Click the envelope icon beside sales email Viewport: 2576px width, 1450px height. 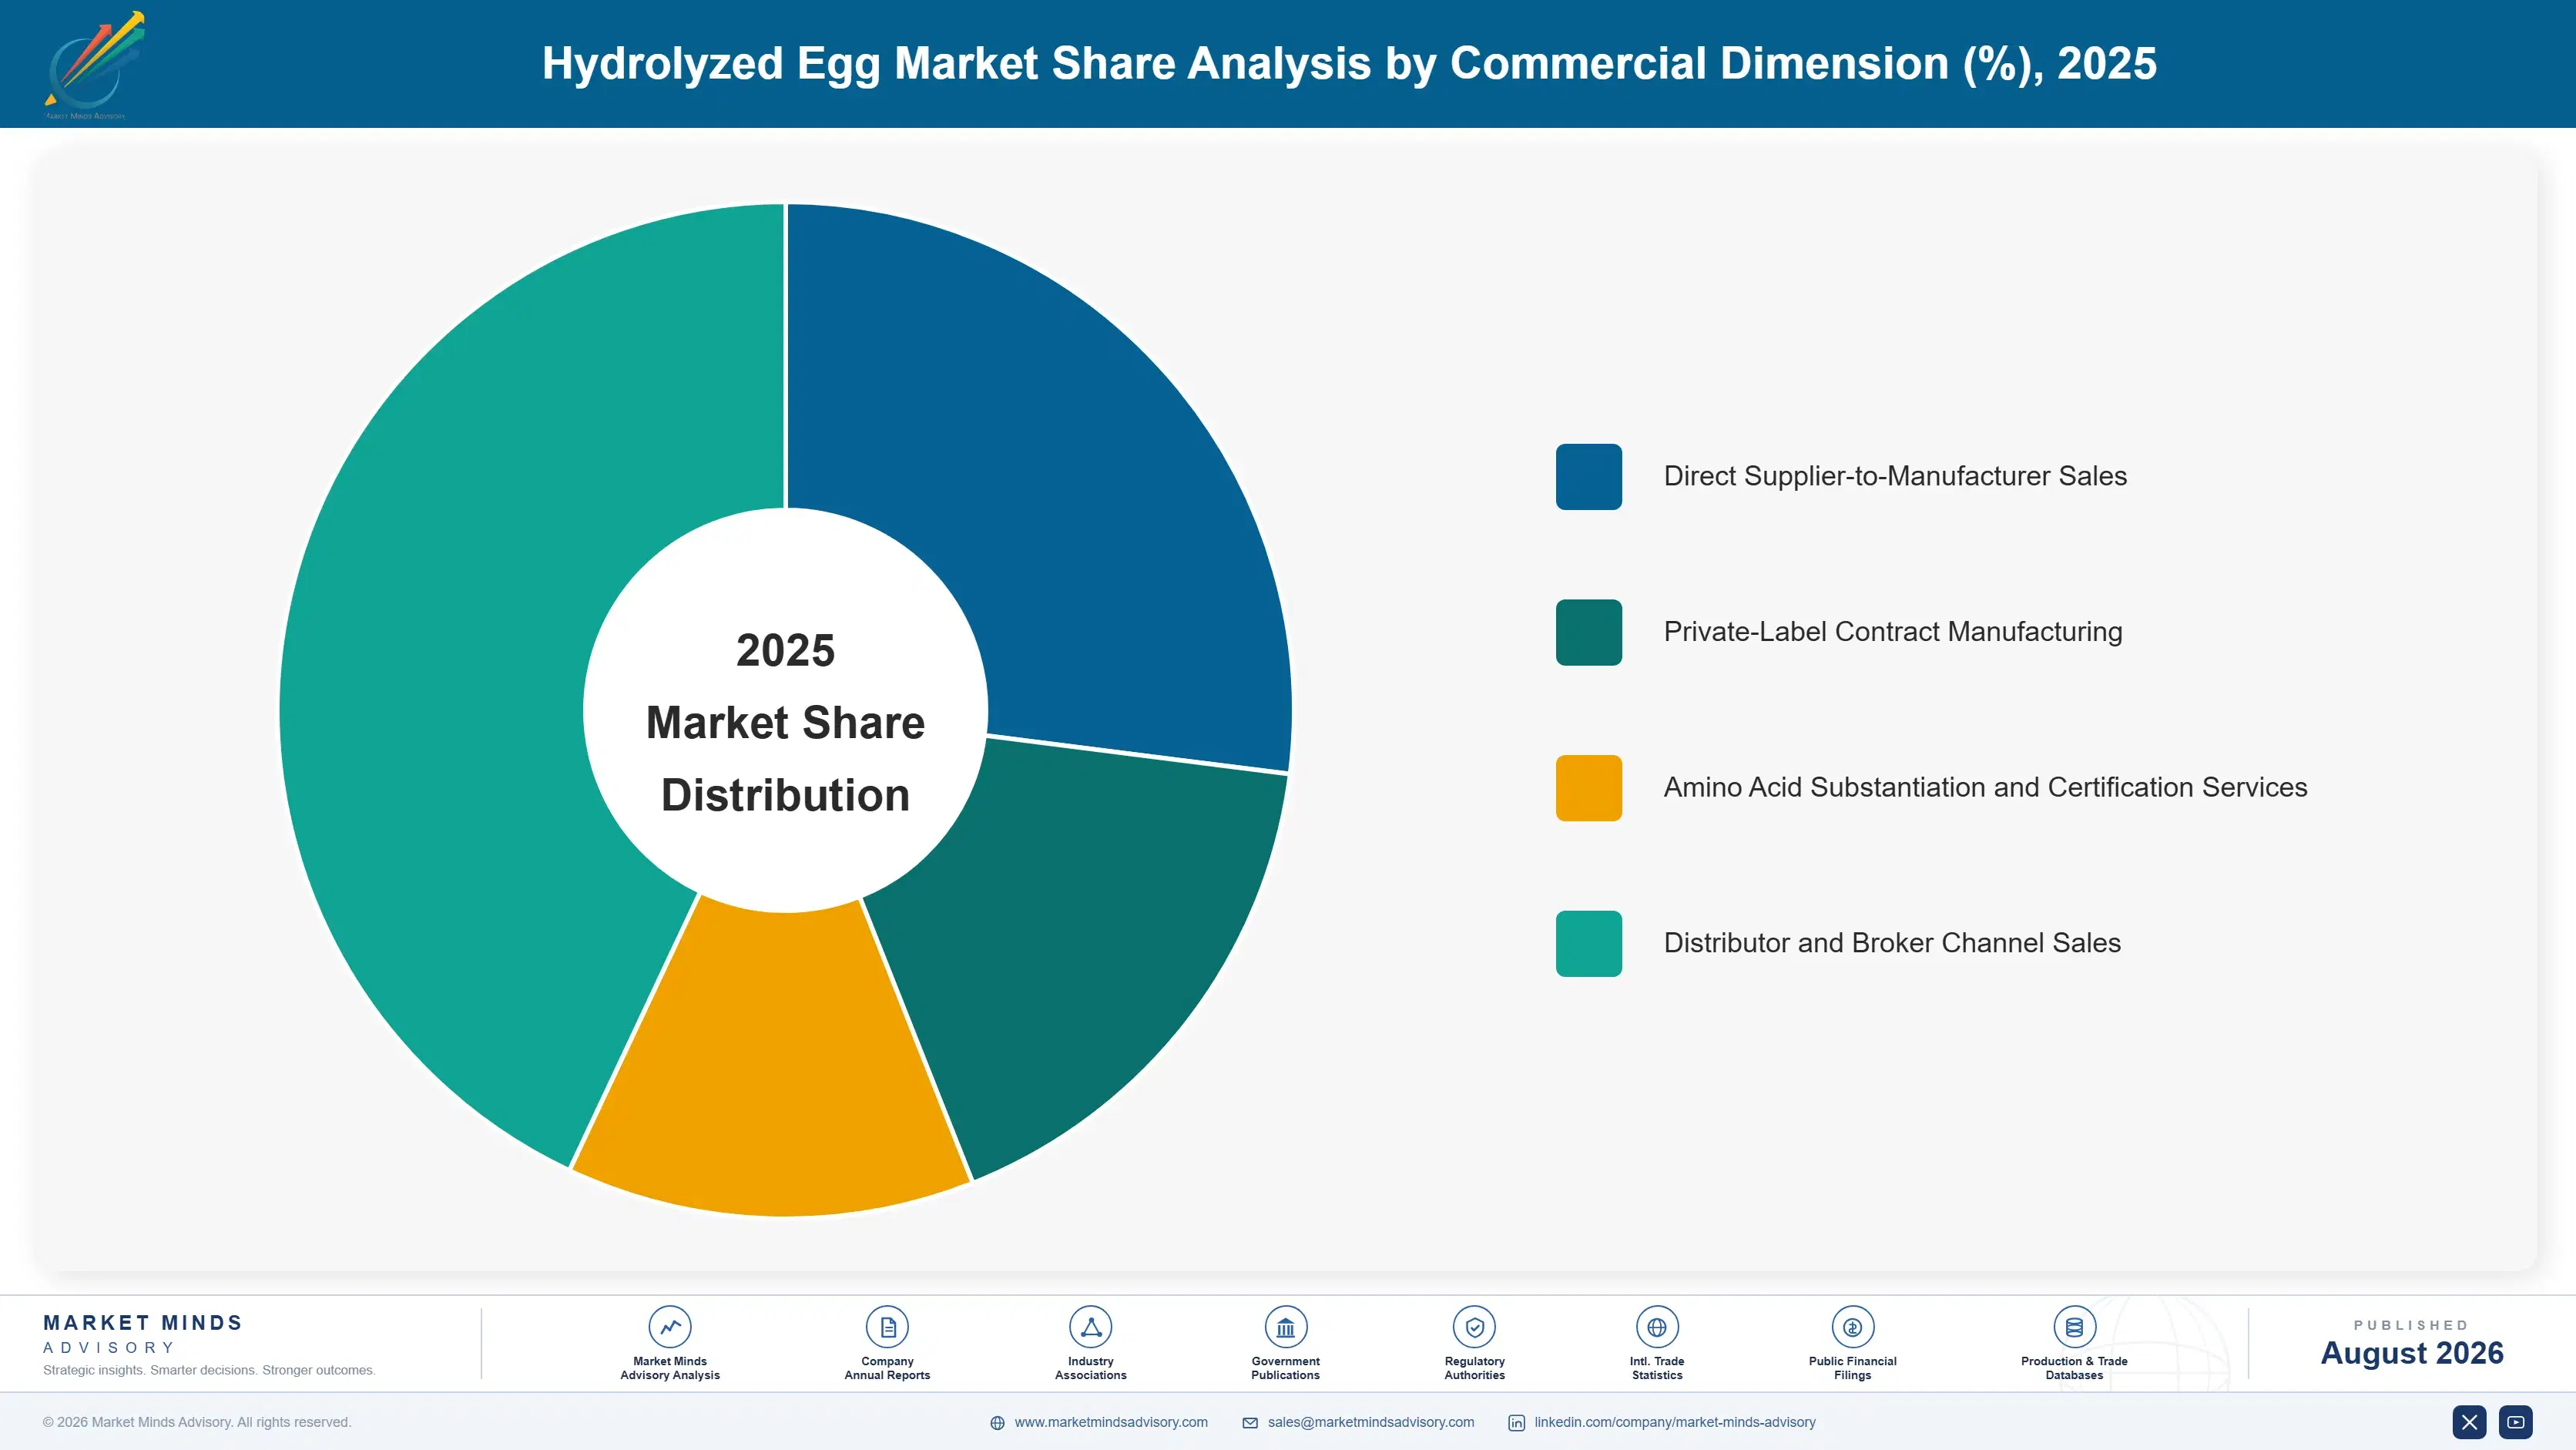[1250, 1423]
